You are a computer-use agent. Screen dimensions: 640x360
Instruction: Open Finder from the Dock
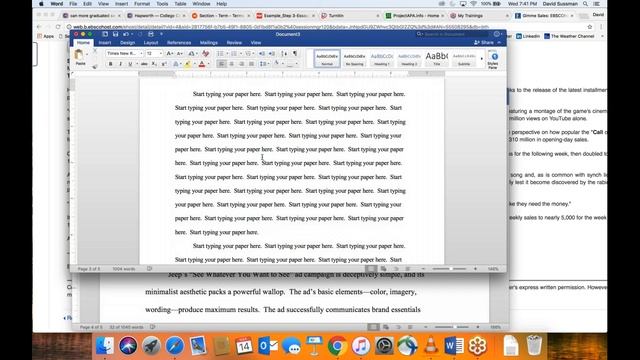coord(104,345)
